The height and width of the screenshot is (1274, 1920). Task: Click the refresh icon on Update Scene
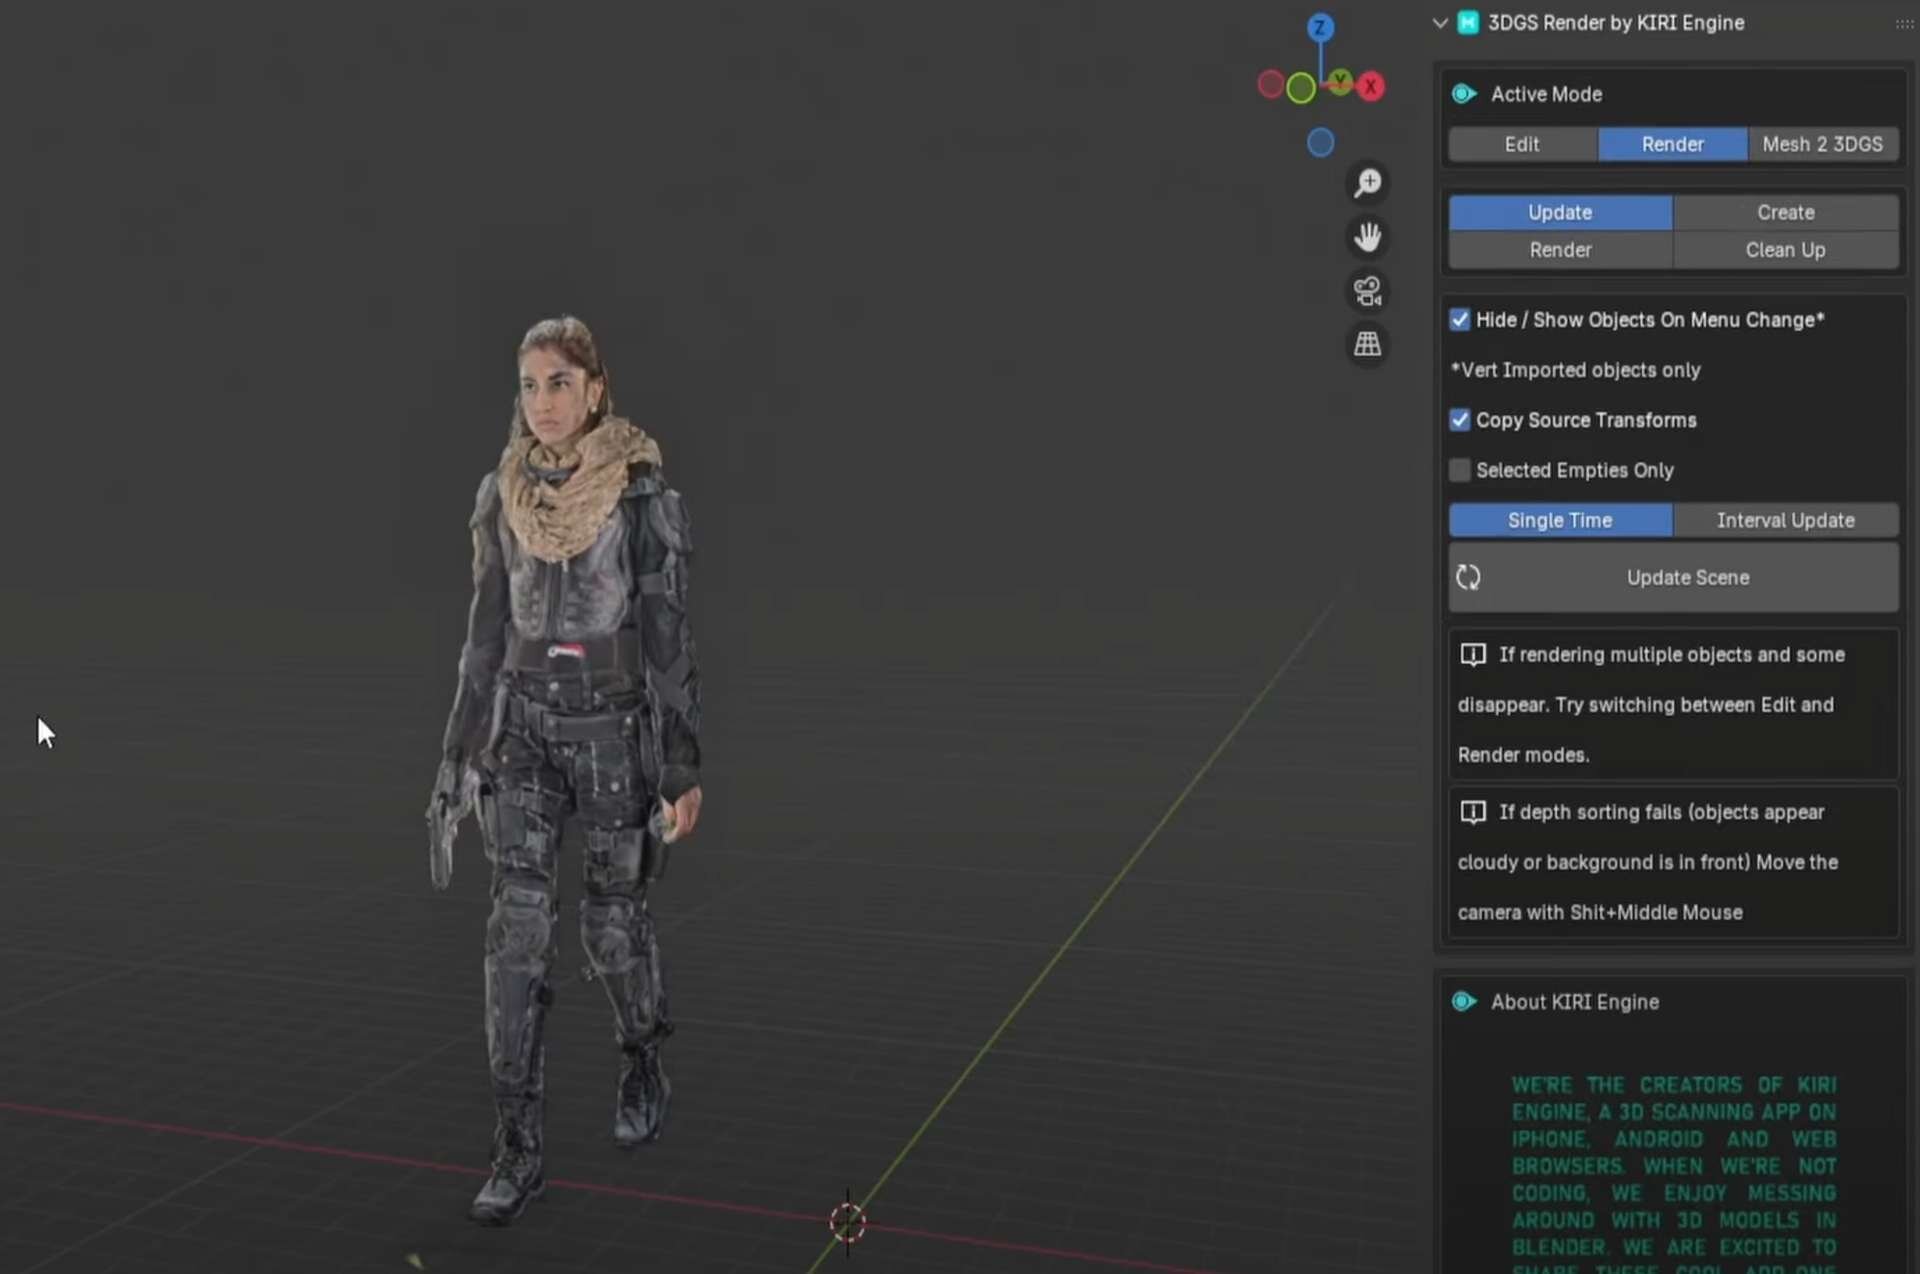(x=1468, y=577)
